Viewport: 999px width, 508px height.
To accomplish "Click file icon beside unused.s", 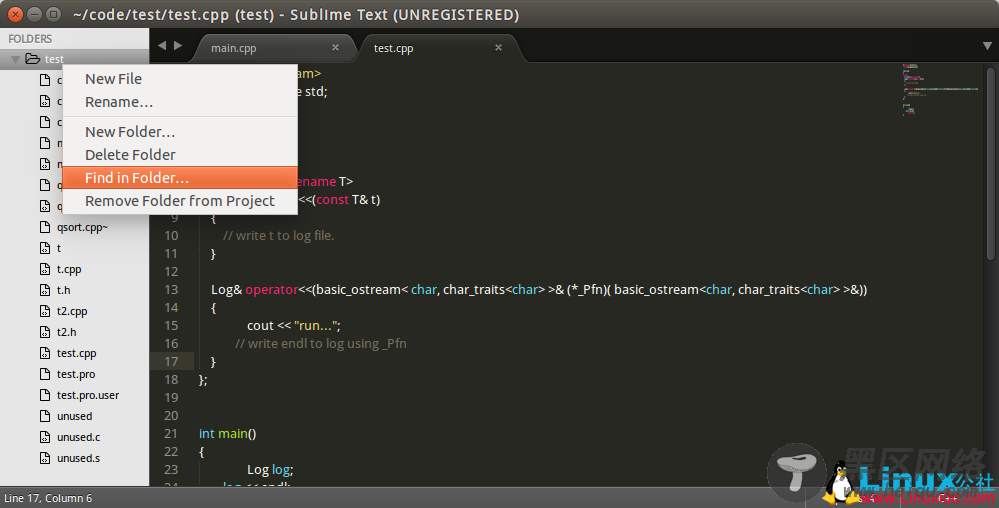I will [x=45, y=459].
